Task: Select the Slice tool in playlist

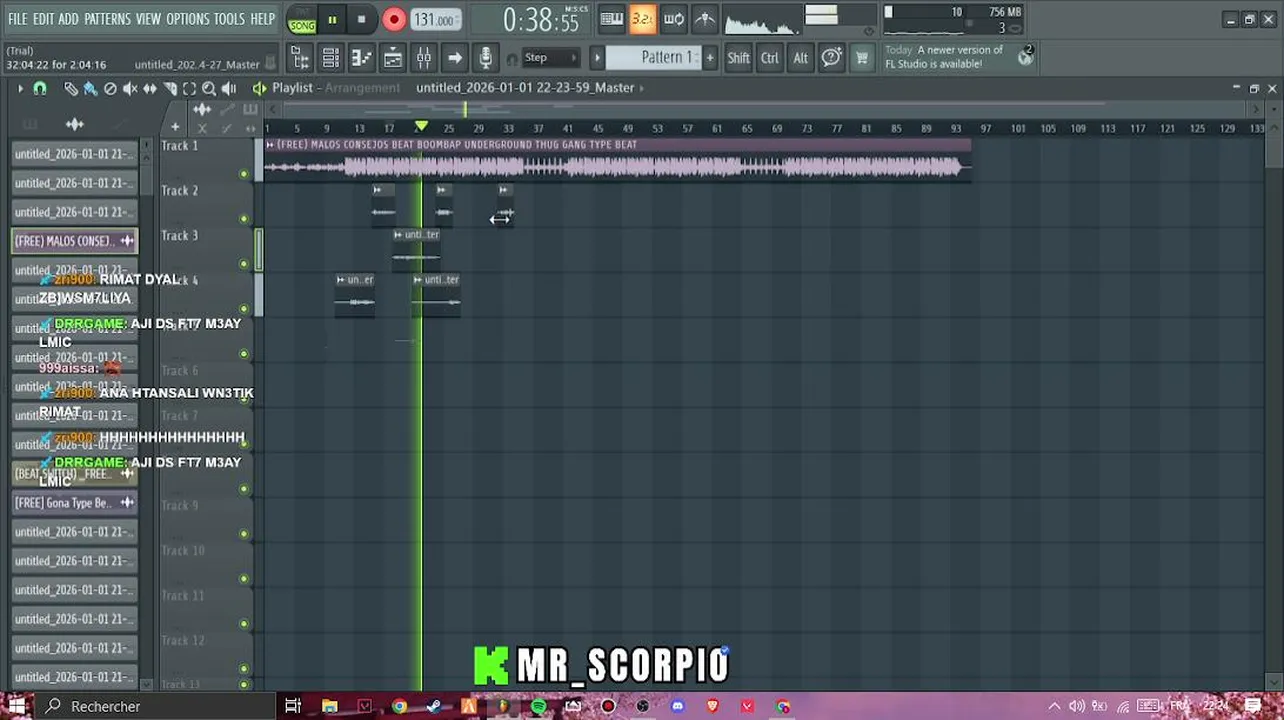Action: (170, 89)
